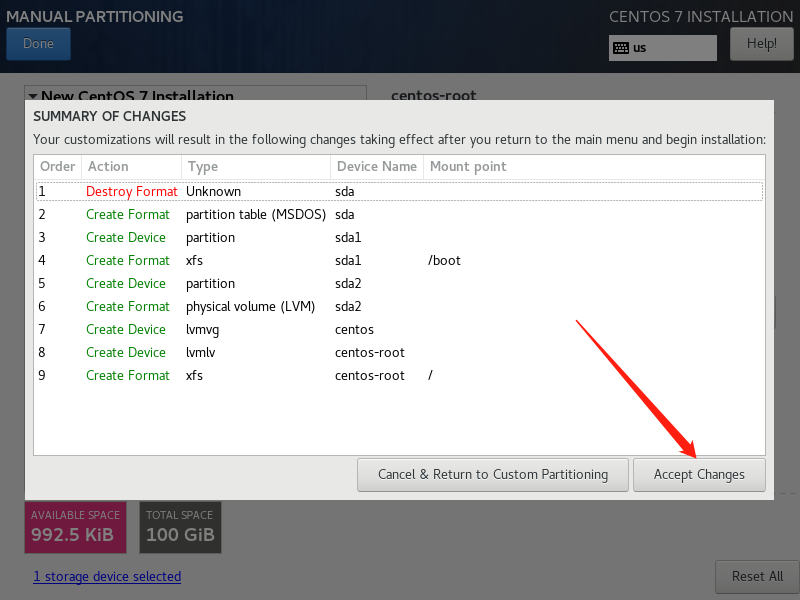Sort by the Order column header
Viewport: 800px width, 600px height.
58,167
